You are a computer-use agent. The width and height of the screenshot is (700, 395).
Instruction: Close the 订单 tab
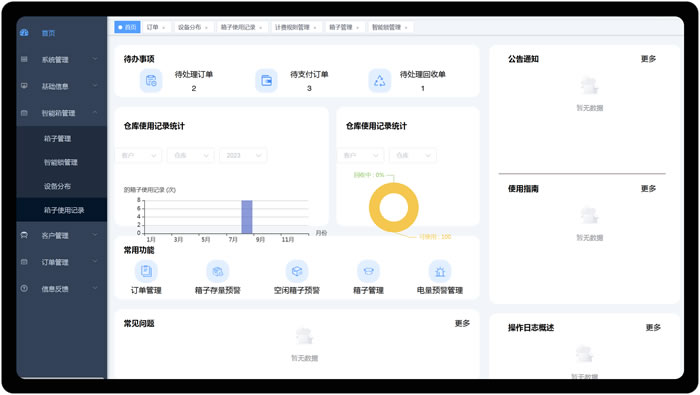click(x=164, y=28)
